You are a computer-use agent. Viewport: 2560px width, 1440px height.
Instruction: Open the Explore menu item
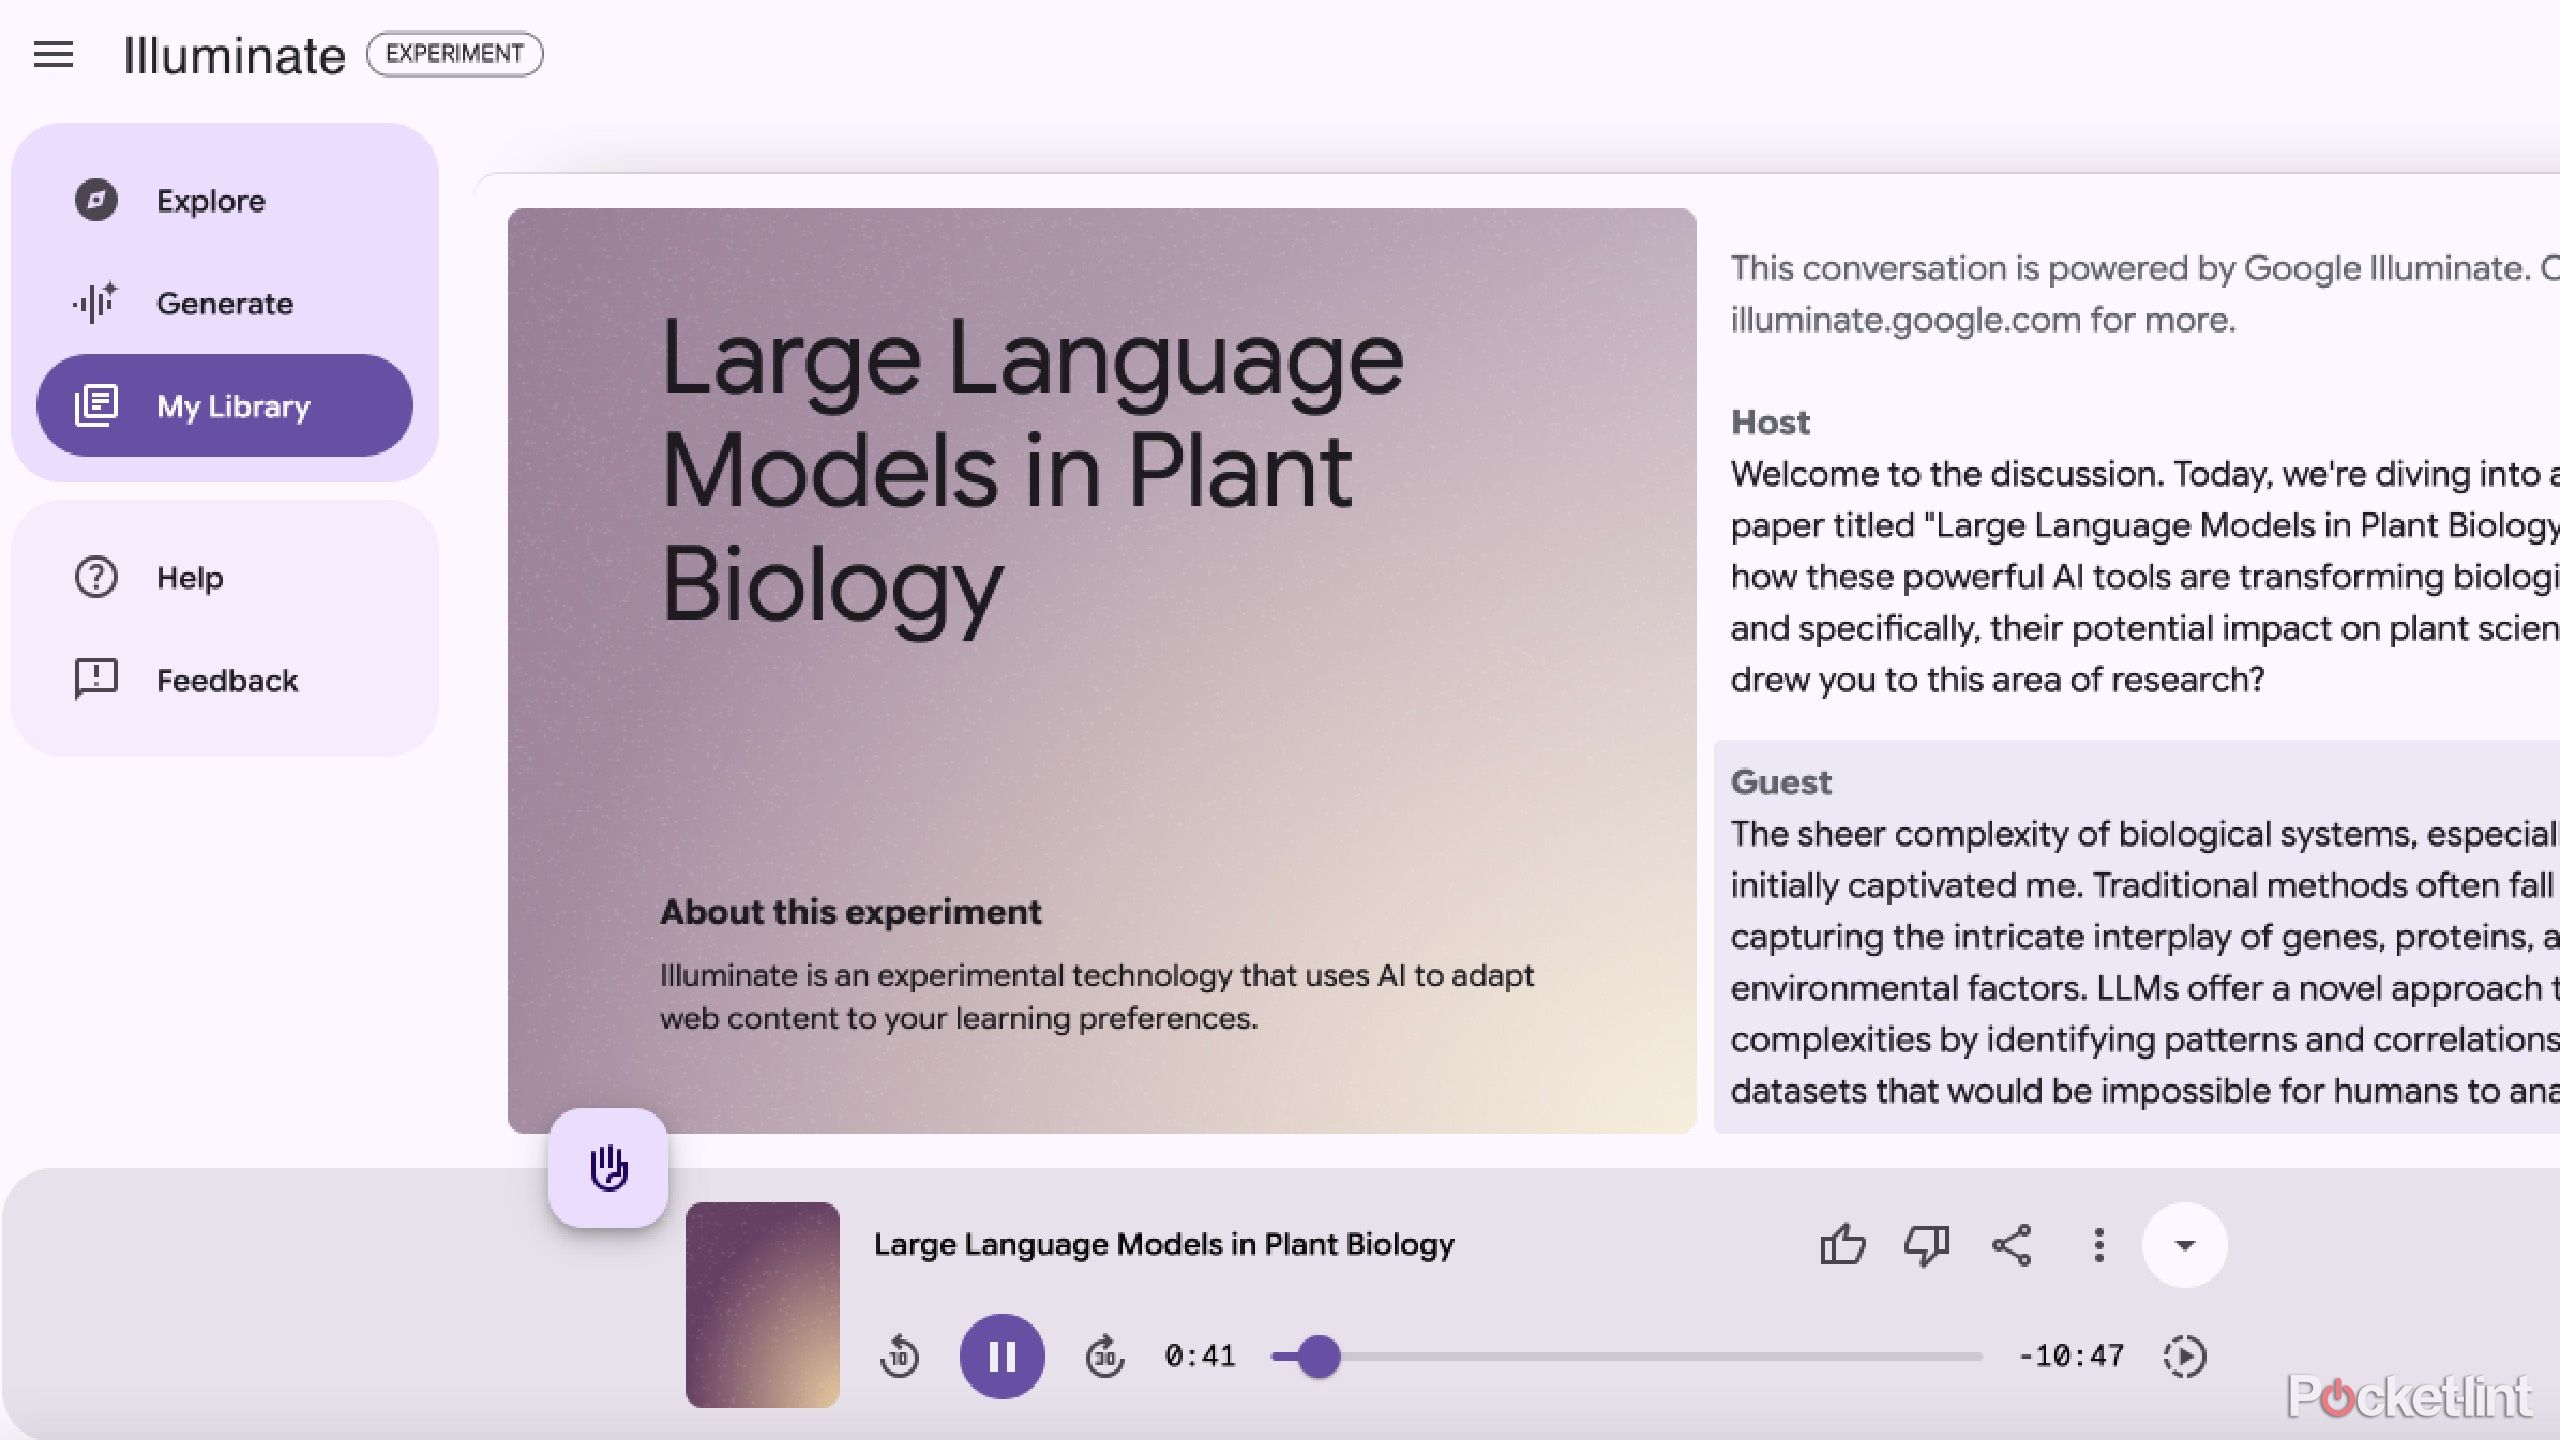[x=225, y=200]
